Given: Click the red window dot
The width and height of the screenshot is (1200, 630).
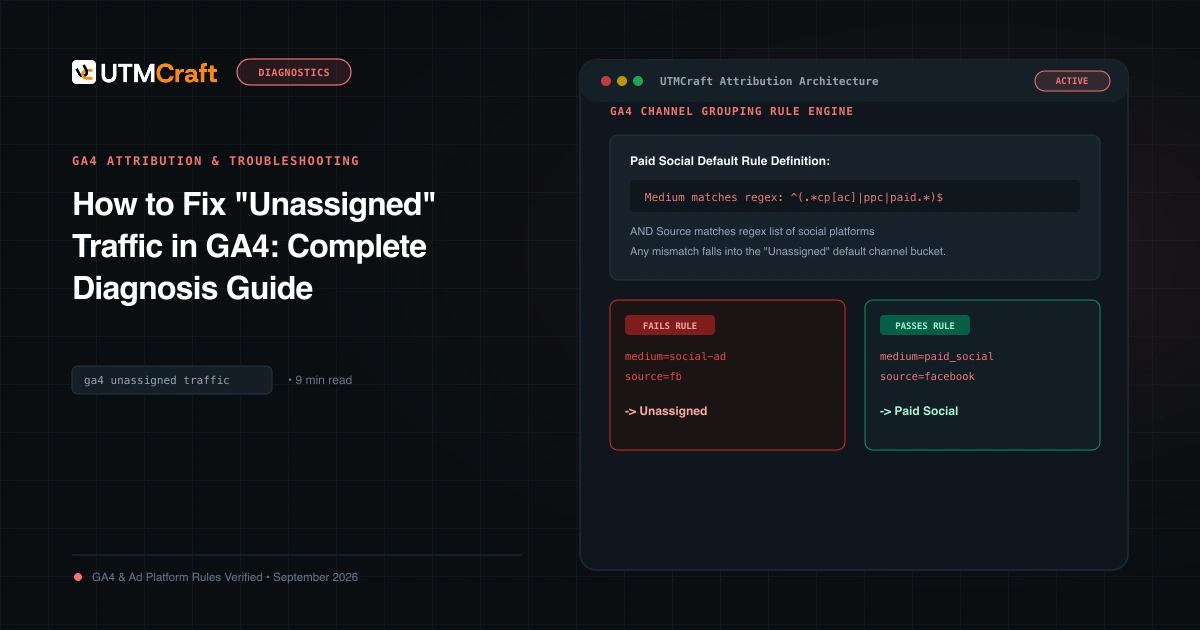Looking at the screenshot, I should [605, 81].
